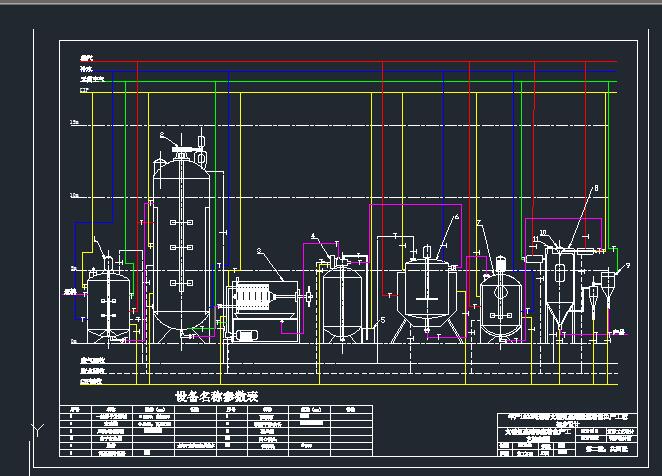Image resolution: width=662 pixels, height=476 pixels.
Task: Select the storage tank marked 4
Action: 342,301
